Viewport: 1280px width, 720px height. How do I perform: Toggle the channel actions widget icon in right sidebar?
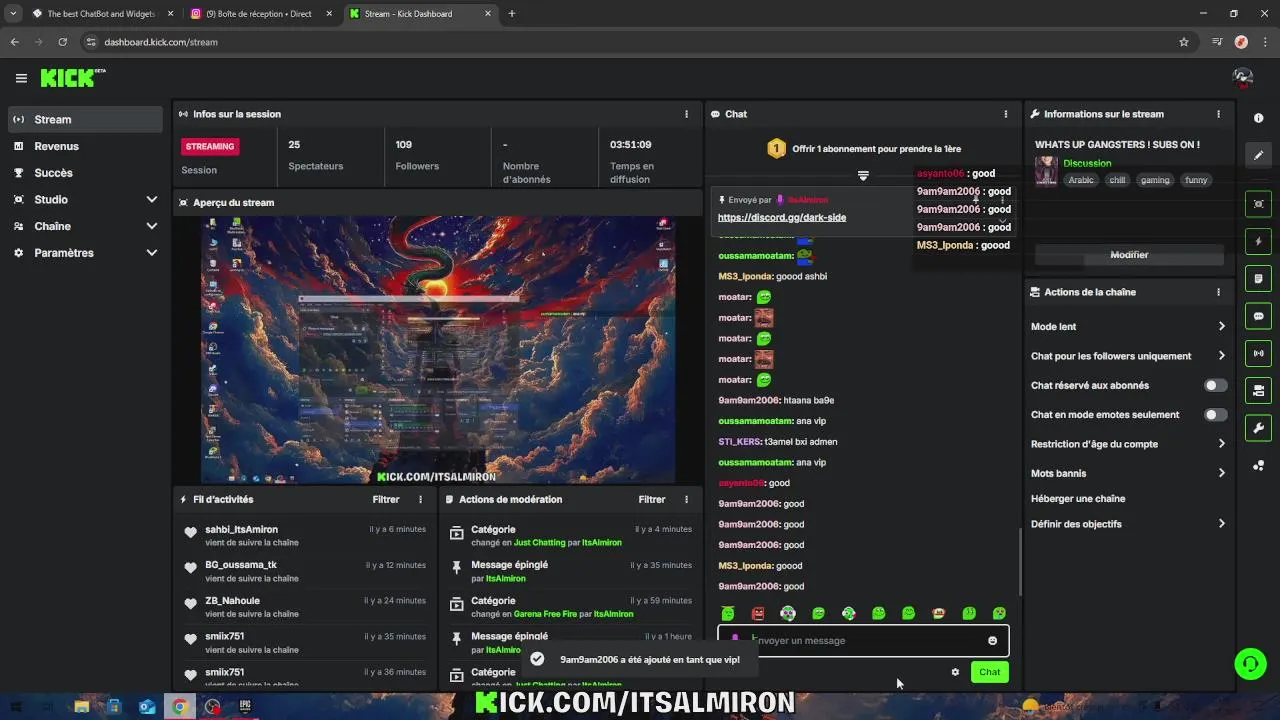click(x=1258, y=390)
